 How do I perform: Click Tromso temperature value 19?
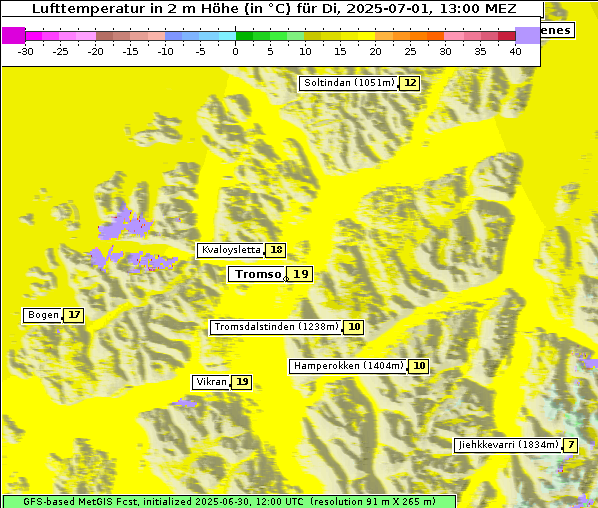point(300,274)
